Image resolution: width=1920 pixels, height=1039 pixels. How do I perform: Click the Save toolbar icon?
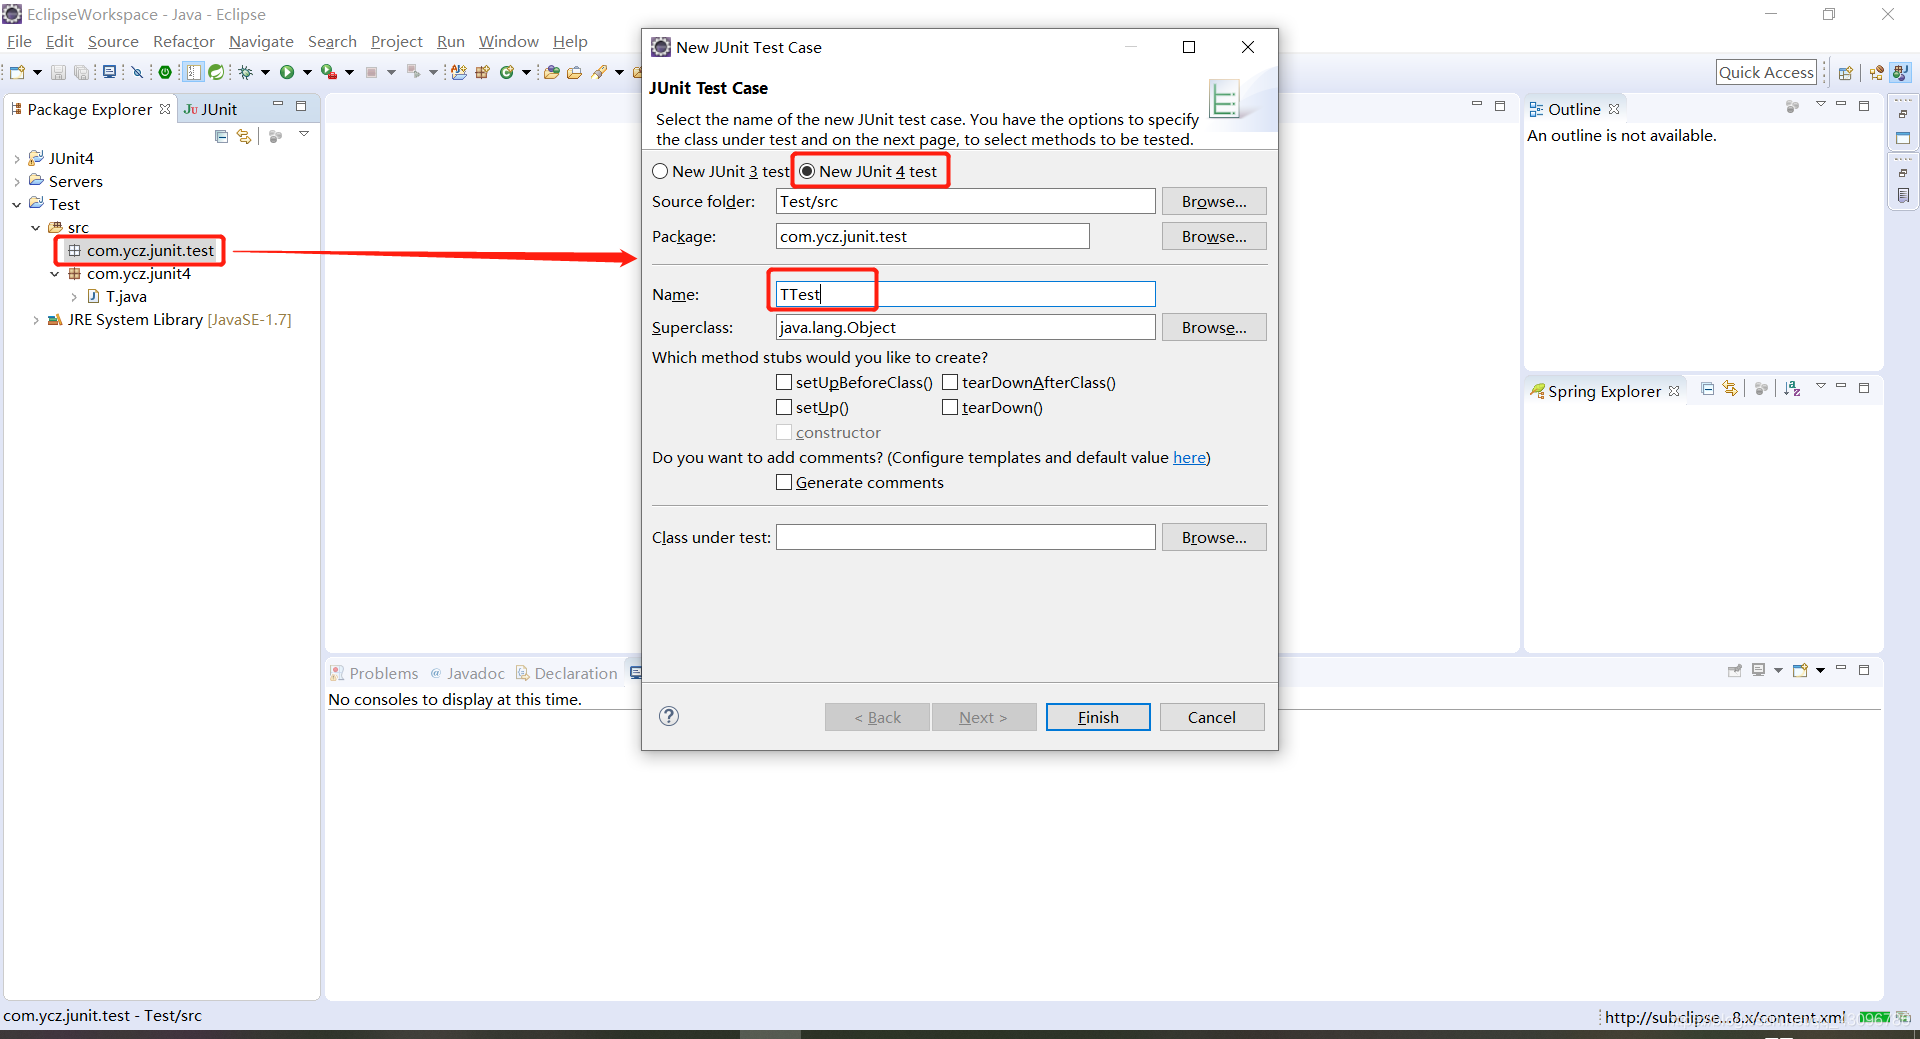[x=58, y=72]
